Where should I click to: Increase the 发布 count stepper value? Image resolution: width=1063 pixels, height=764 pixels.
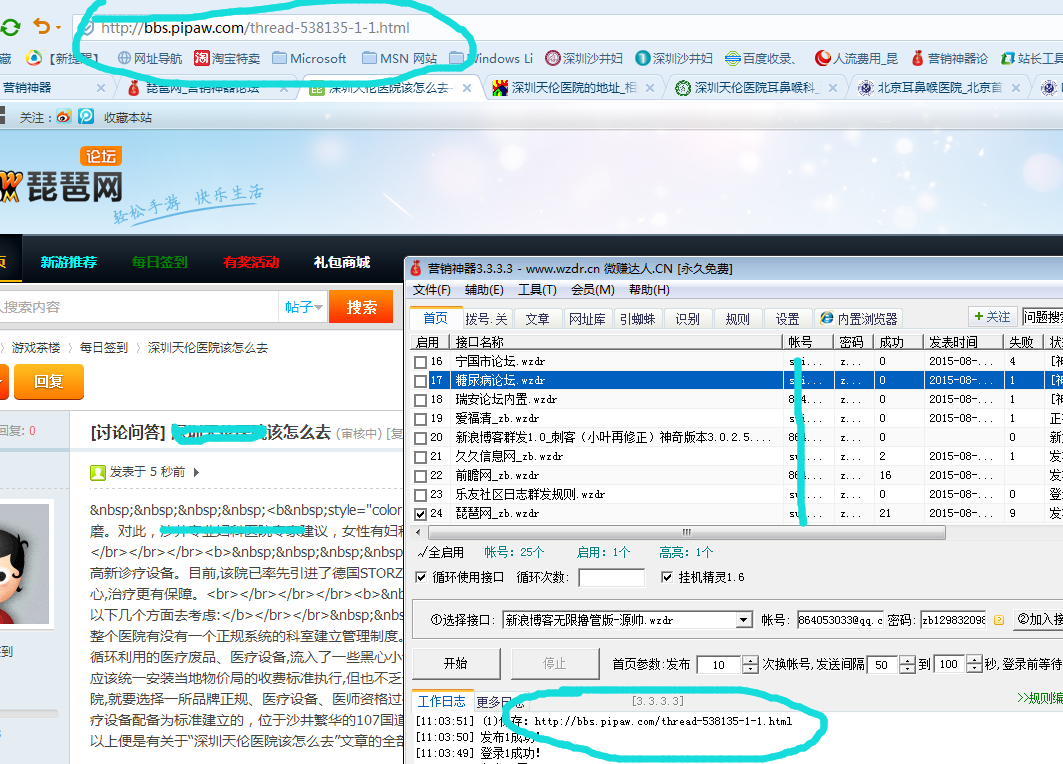pyautogui.click(x=750, y=659)
